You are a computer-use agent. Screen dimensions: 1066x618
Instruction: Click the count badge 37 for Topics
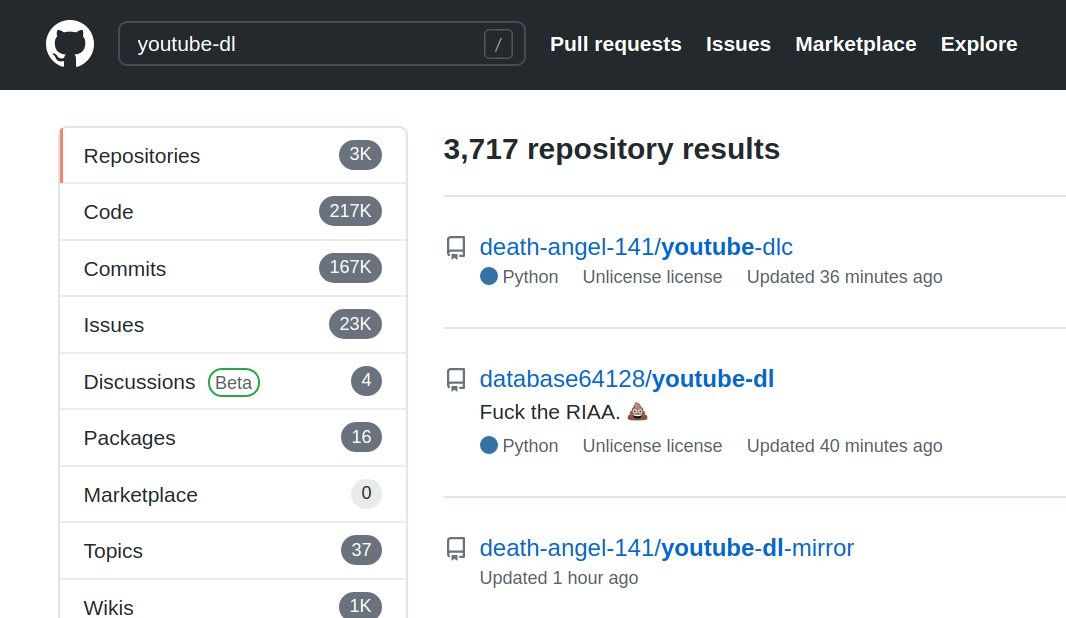coord(361,549)
